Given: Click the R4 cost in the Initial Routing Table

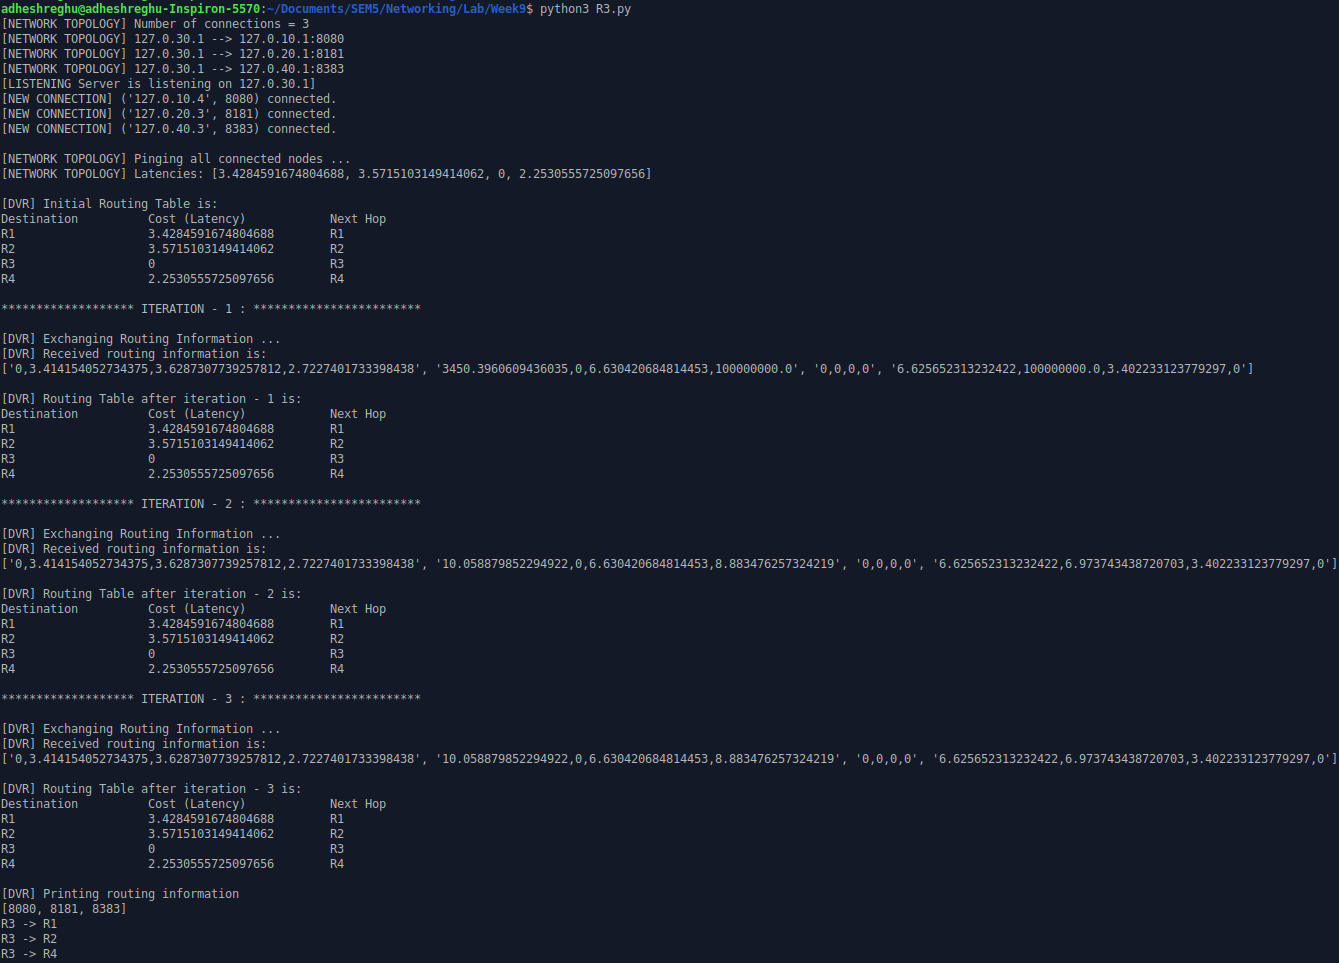Looking at the screenshot, I should (211, 279).
